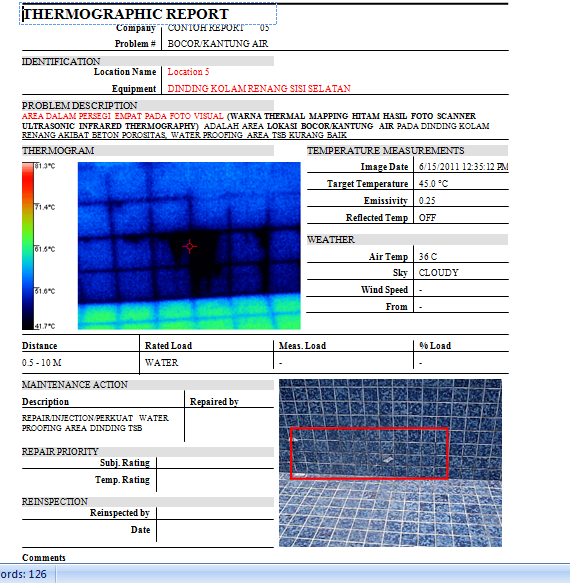Click the red 'Location 5' value
Image resolution: width=570 pixels, height=583 pixels.
(188, 72)
